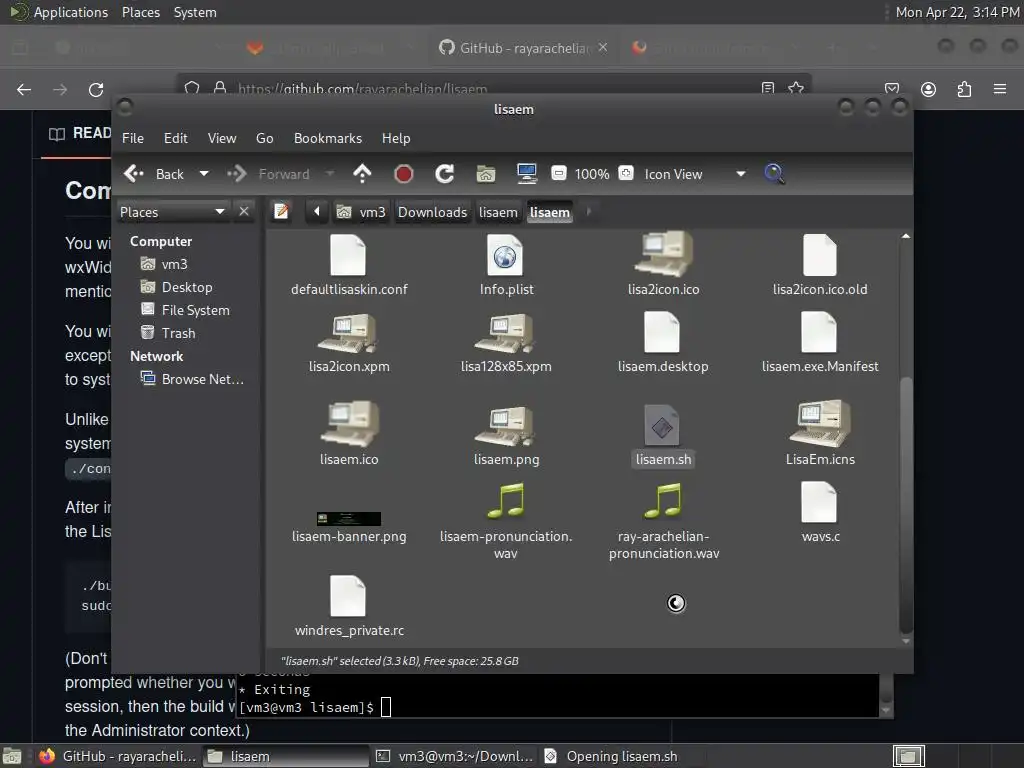Select lisaem.ico file
Viewport: 1024px width, 768px height.
(x=349, y=434)
